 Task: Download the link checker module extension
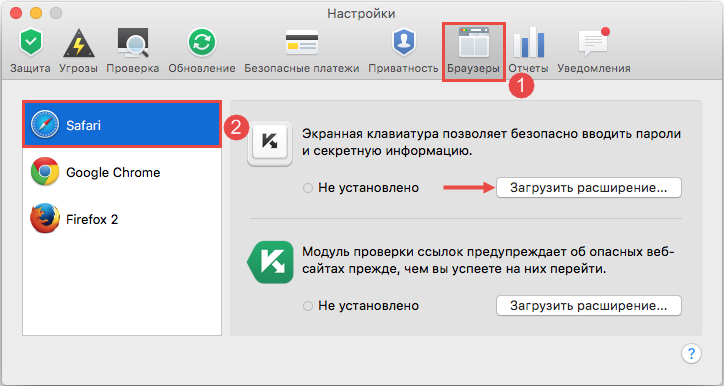tap(589, 306)
